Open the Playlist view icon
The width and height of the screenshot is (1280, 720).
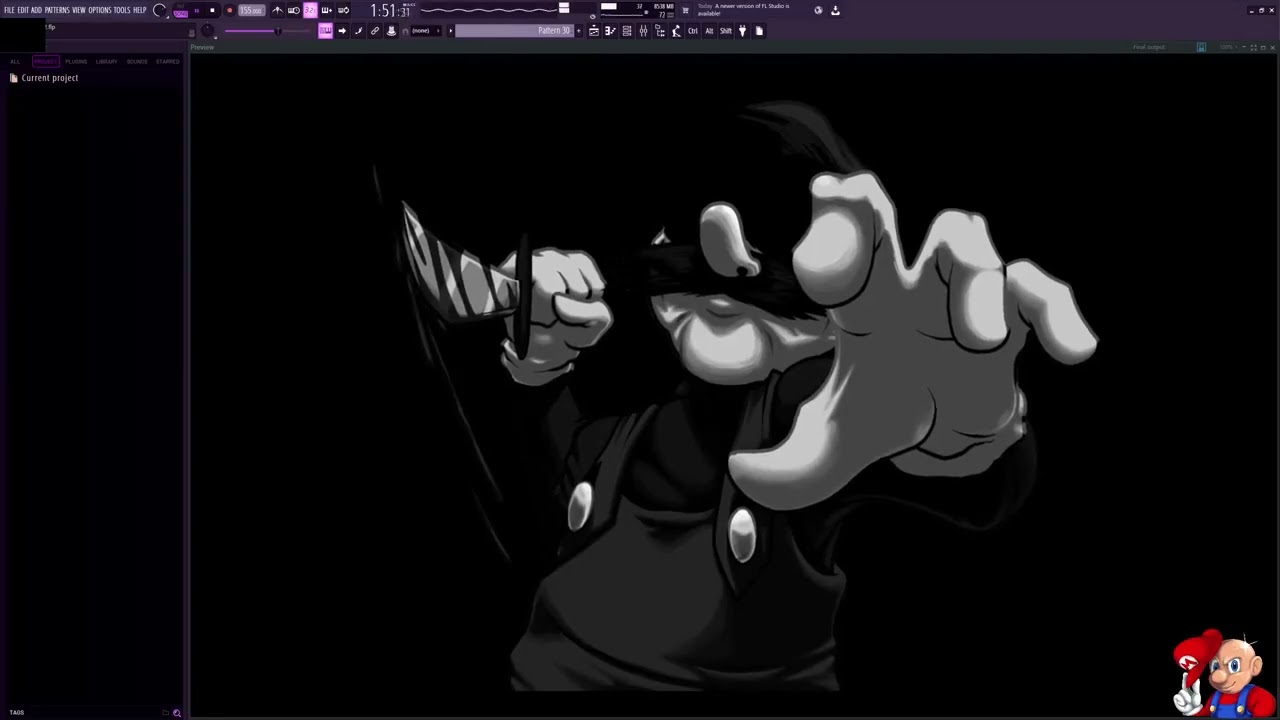[x=594, y=31]
